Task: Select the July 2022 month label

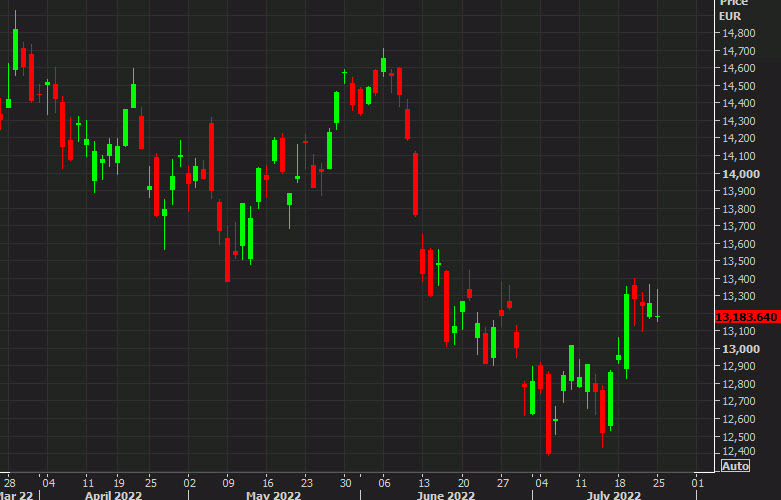Action: click(x=613, y=496)
